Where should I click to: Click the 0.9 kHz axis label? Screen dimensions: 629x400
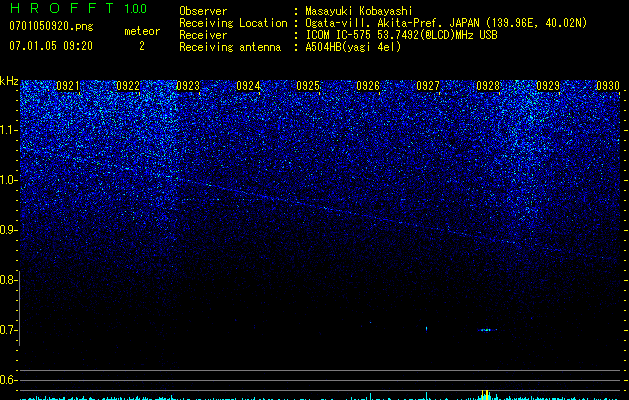coord(8,230)
